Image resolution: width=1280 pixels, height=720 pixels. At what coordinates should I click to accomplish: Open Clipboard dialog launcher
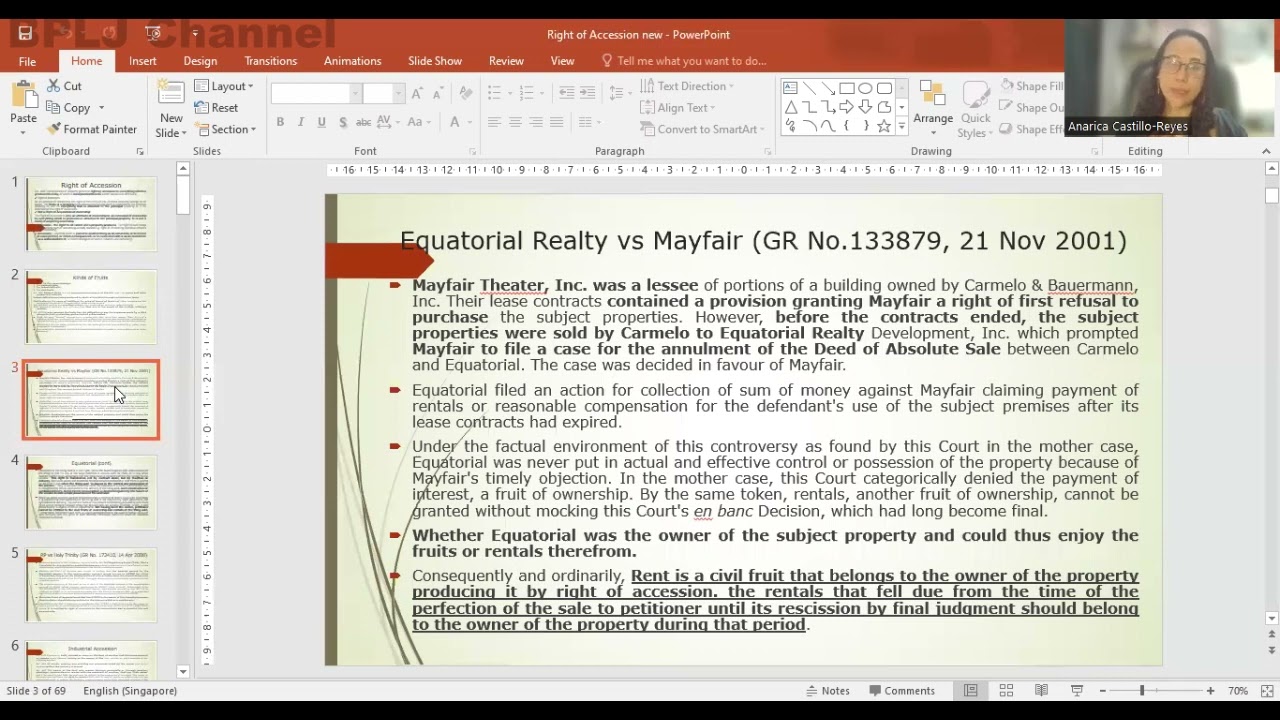pyautogui.click(x=140, y=152)
